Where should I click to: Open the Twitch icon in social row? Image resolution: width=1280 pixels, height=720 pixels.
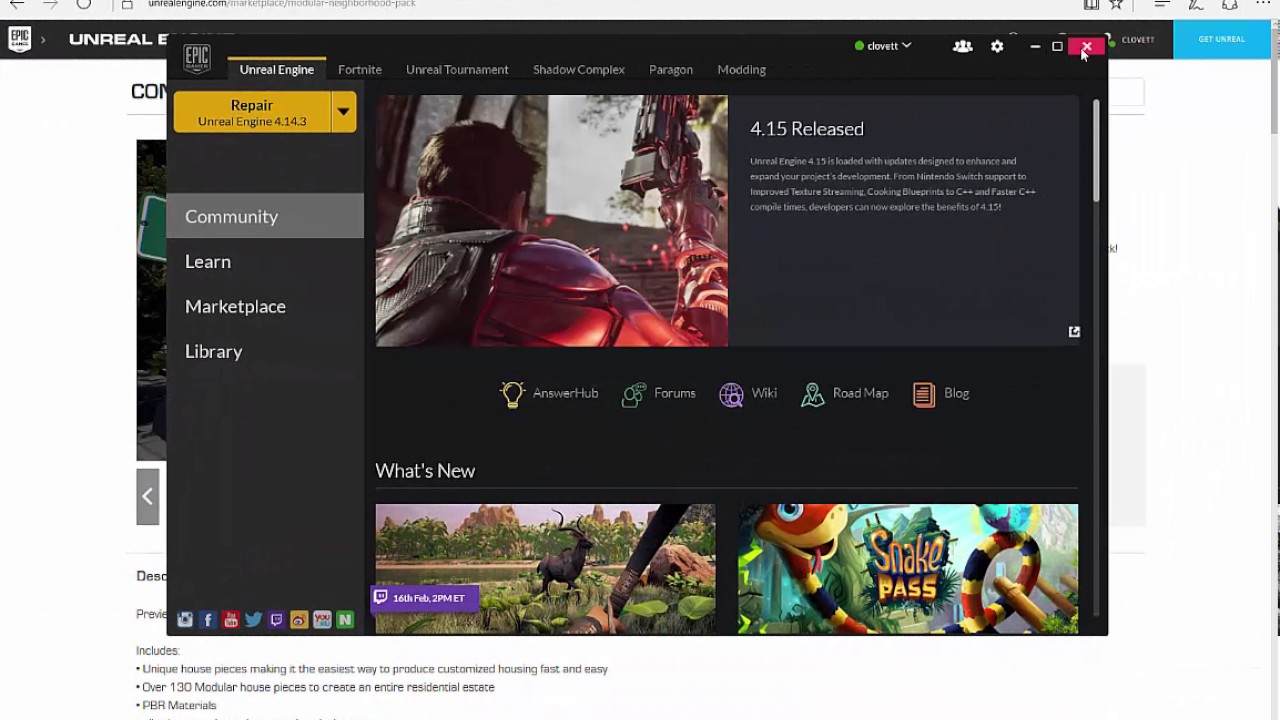[277, 620]
